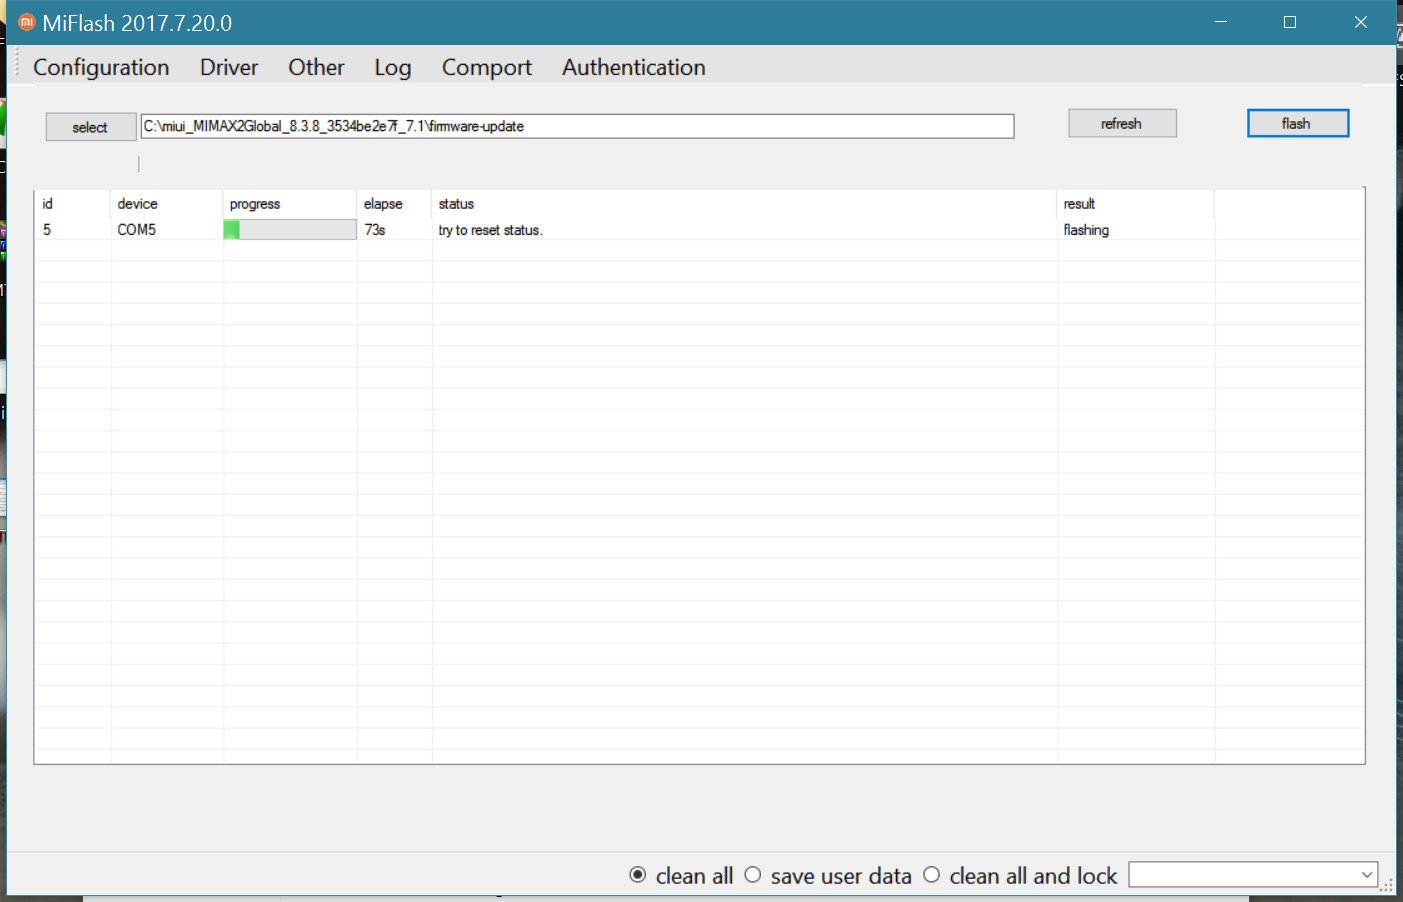Select the COM5 device row
Screen dimensions: 1403x902
click(x=137, y=230)
